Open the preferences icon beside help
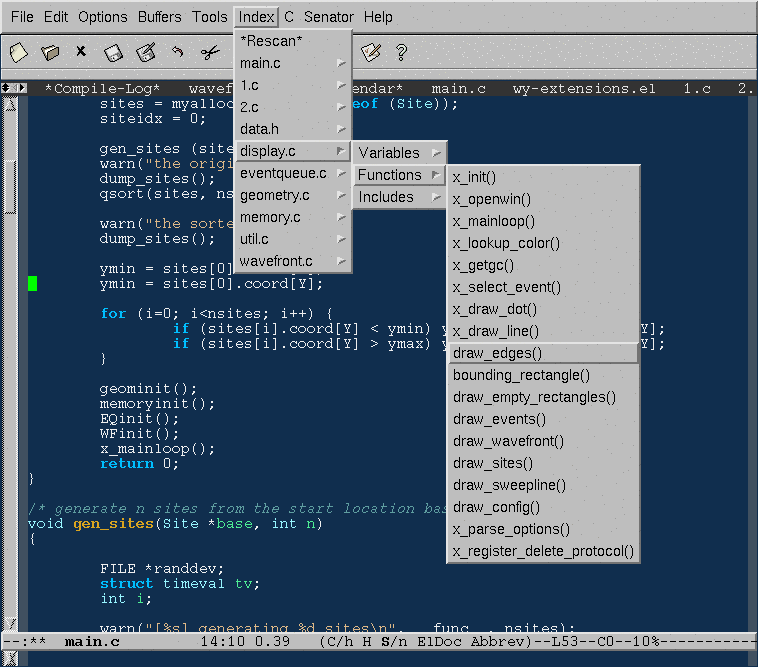Viewport: 758px width, 667px height. click(371, 52)
